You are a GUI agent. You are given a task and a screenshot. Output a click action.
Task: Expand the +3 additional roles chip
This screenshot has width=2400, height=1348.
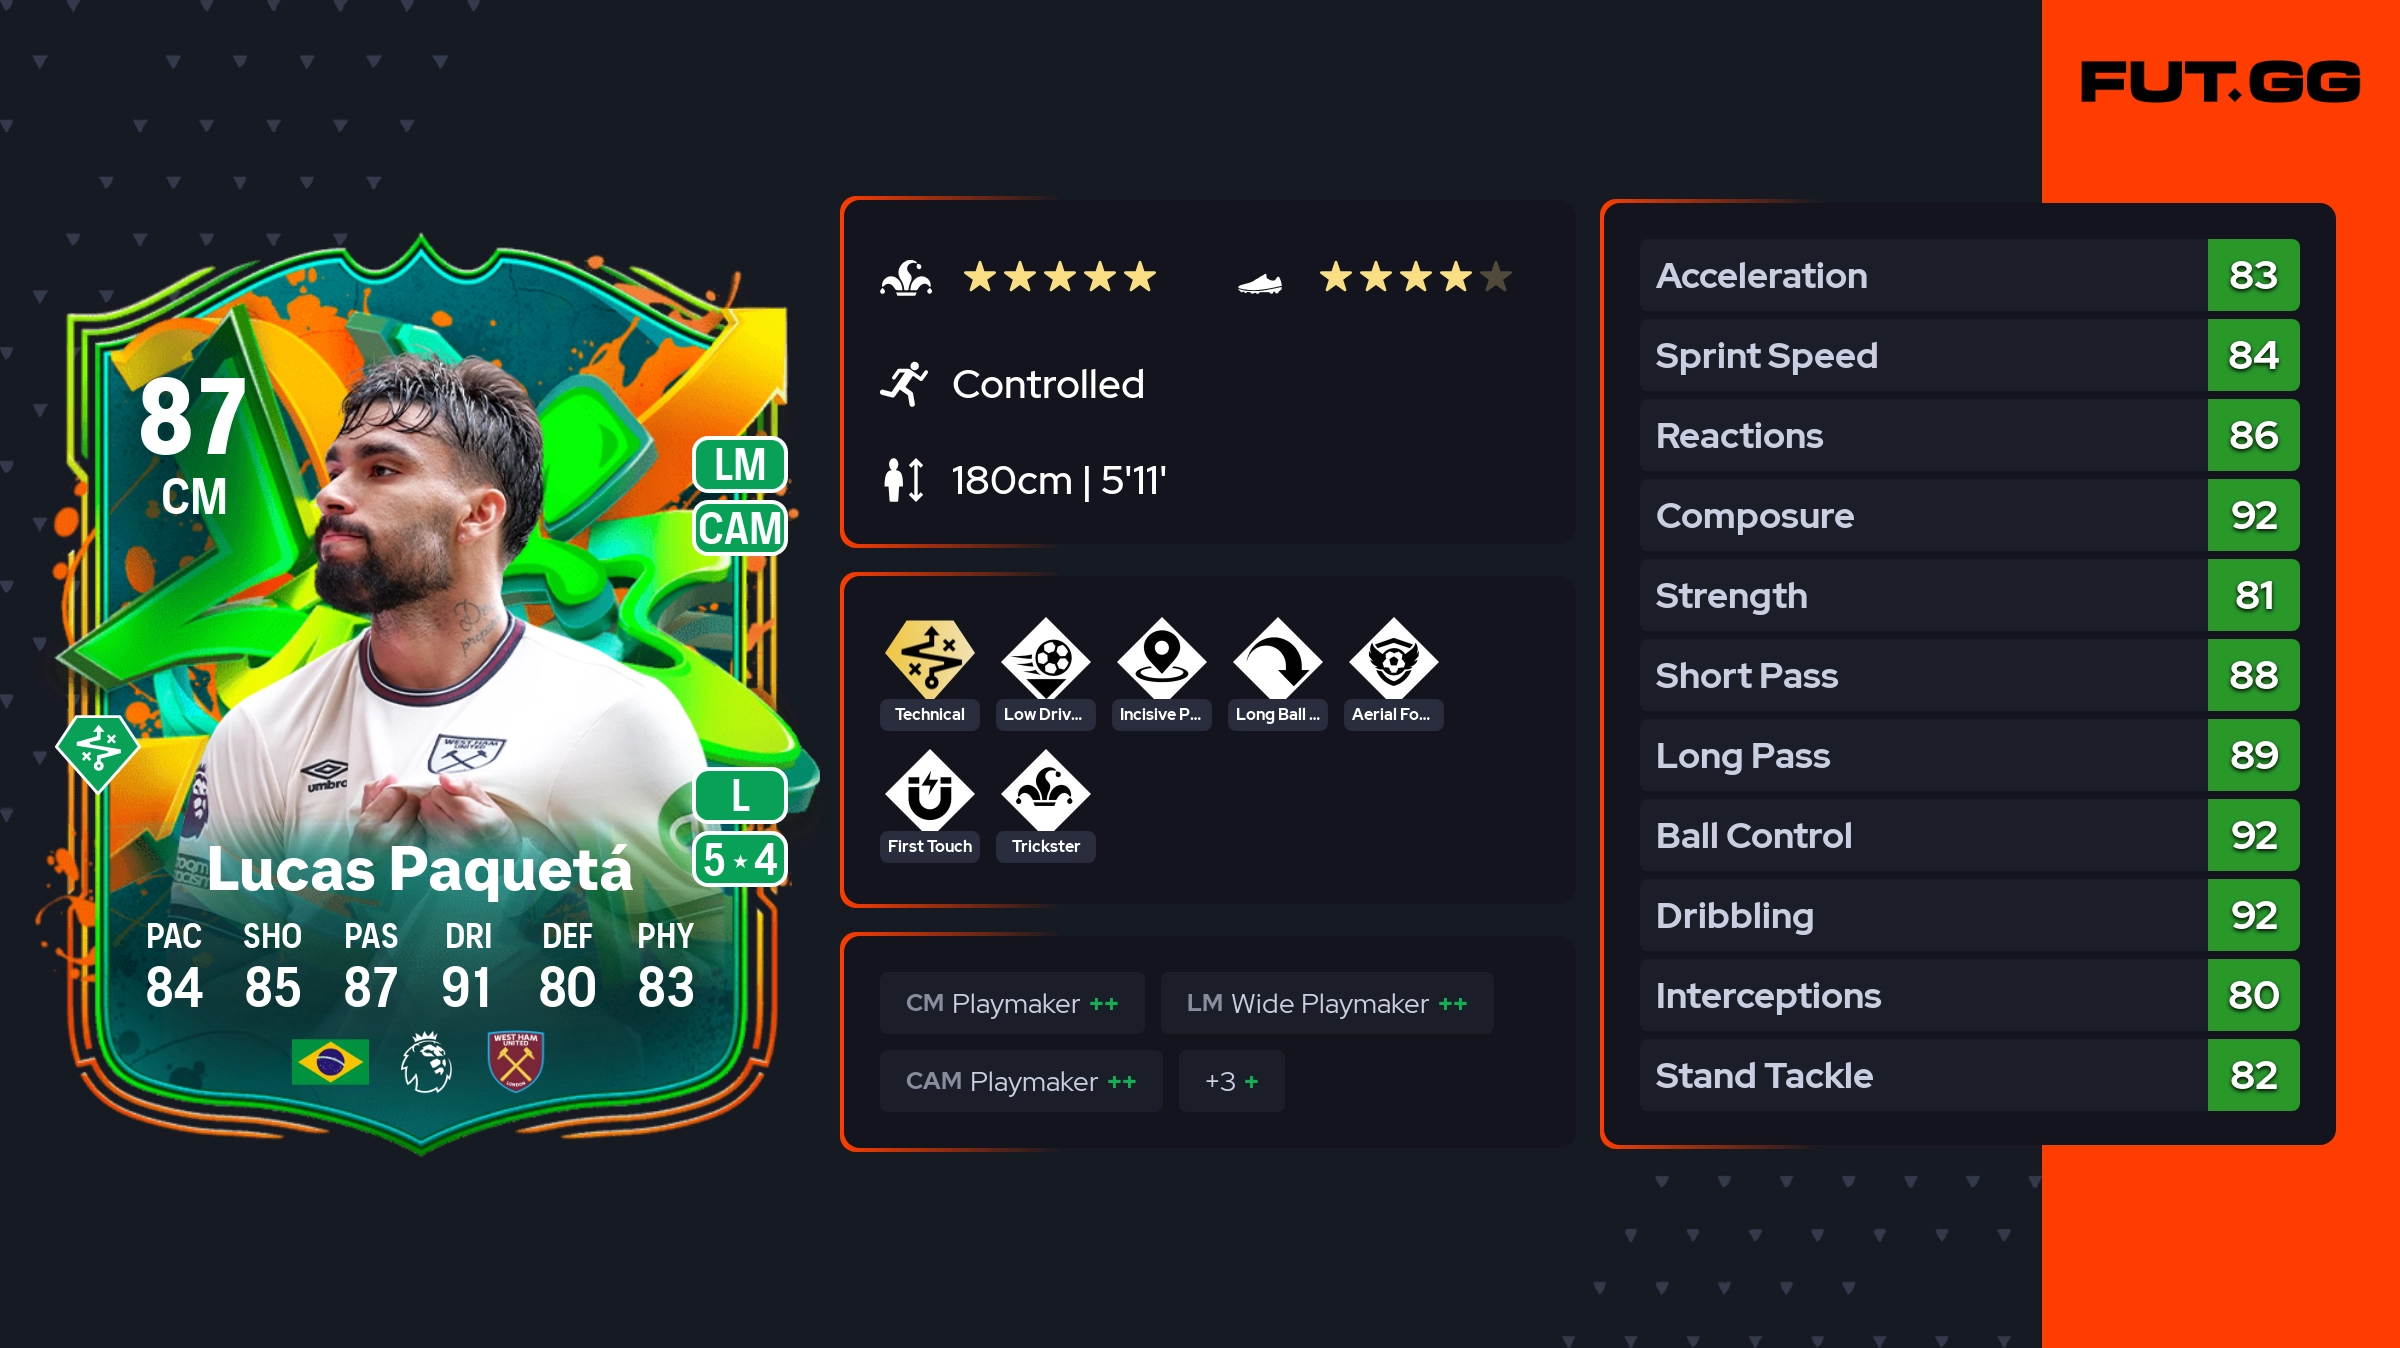[x=1232, y=1081]
